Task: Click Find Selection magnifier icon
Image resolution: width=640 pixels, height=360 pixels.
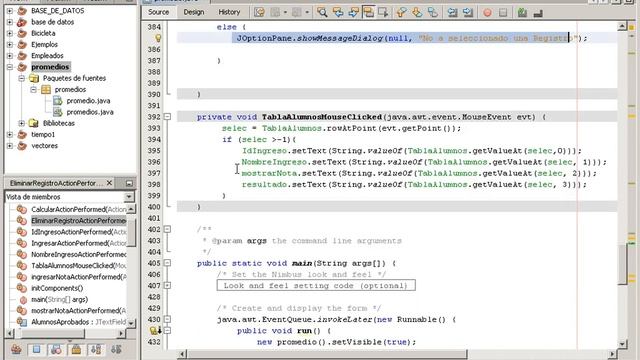Action: (322, 12)
